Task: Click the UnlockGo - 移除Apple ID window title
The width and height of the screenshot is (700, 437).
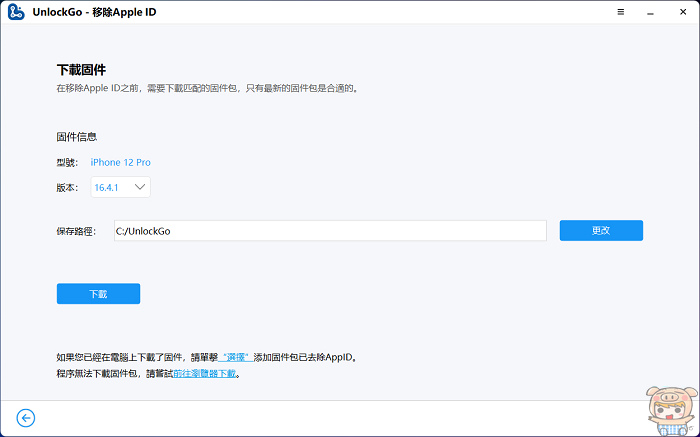Action: pyautogui.click(x=95, y=12)
